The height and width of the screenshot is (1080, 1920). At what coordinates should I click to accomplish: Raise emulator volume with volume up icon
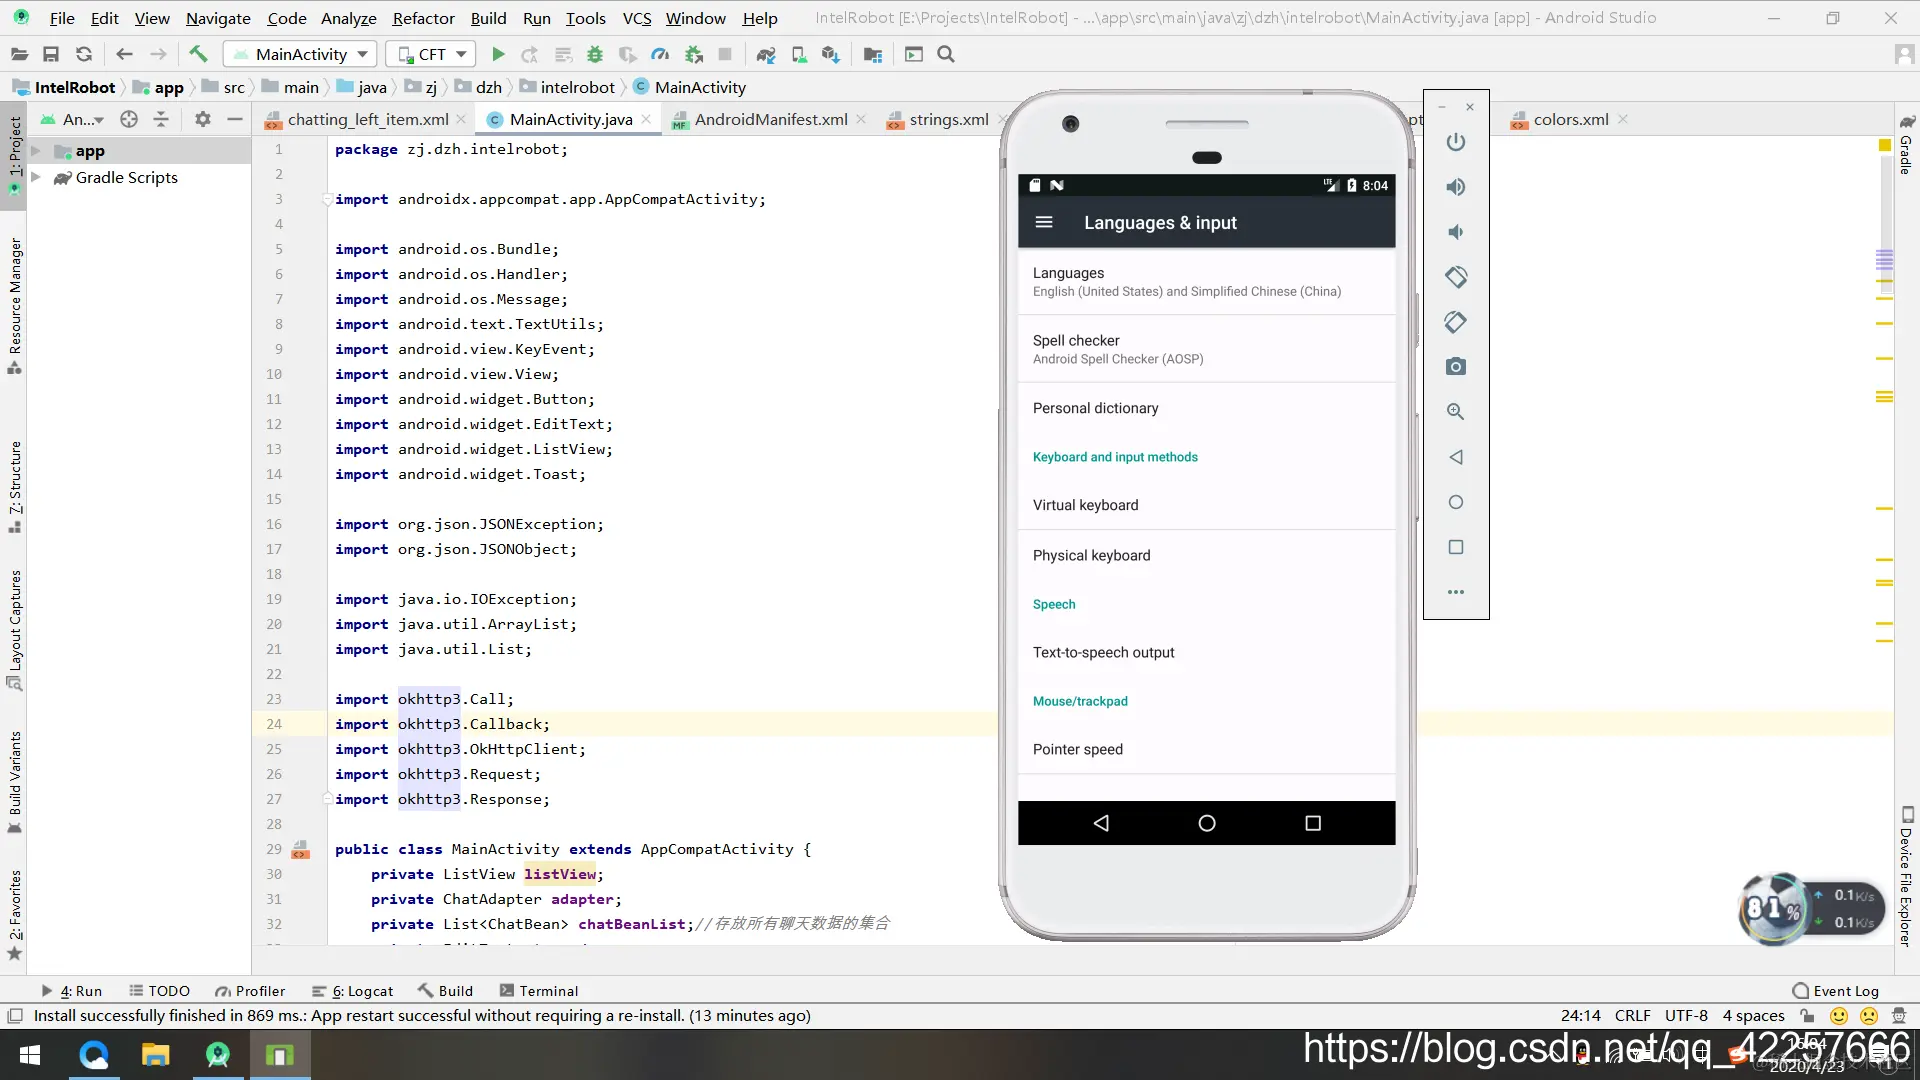click(1456, 187)
